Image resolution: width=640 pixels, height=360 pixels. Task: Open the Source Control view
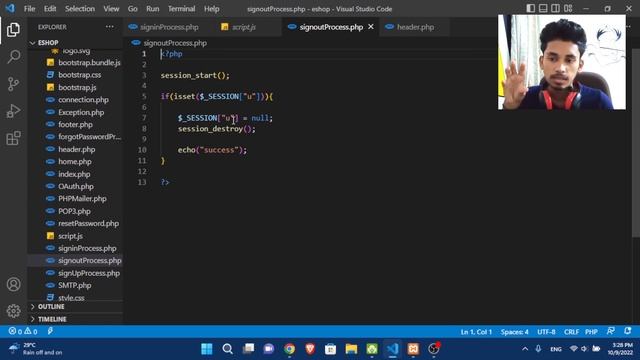pyautogui.click(x=13, y=84)
